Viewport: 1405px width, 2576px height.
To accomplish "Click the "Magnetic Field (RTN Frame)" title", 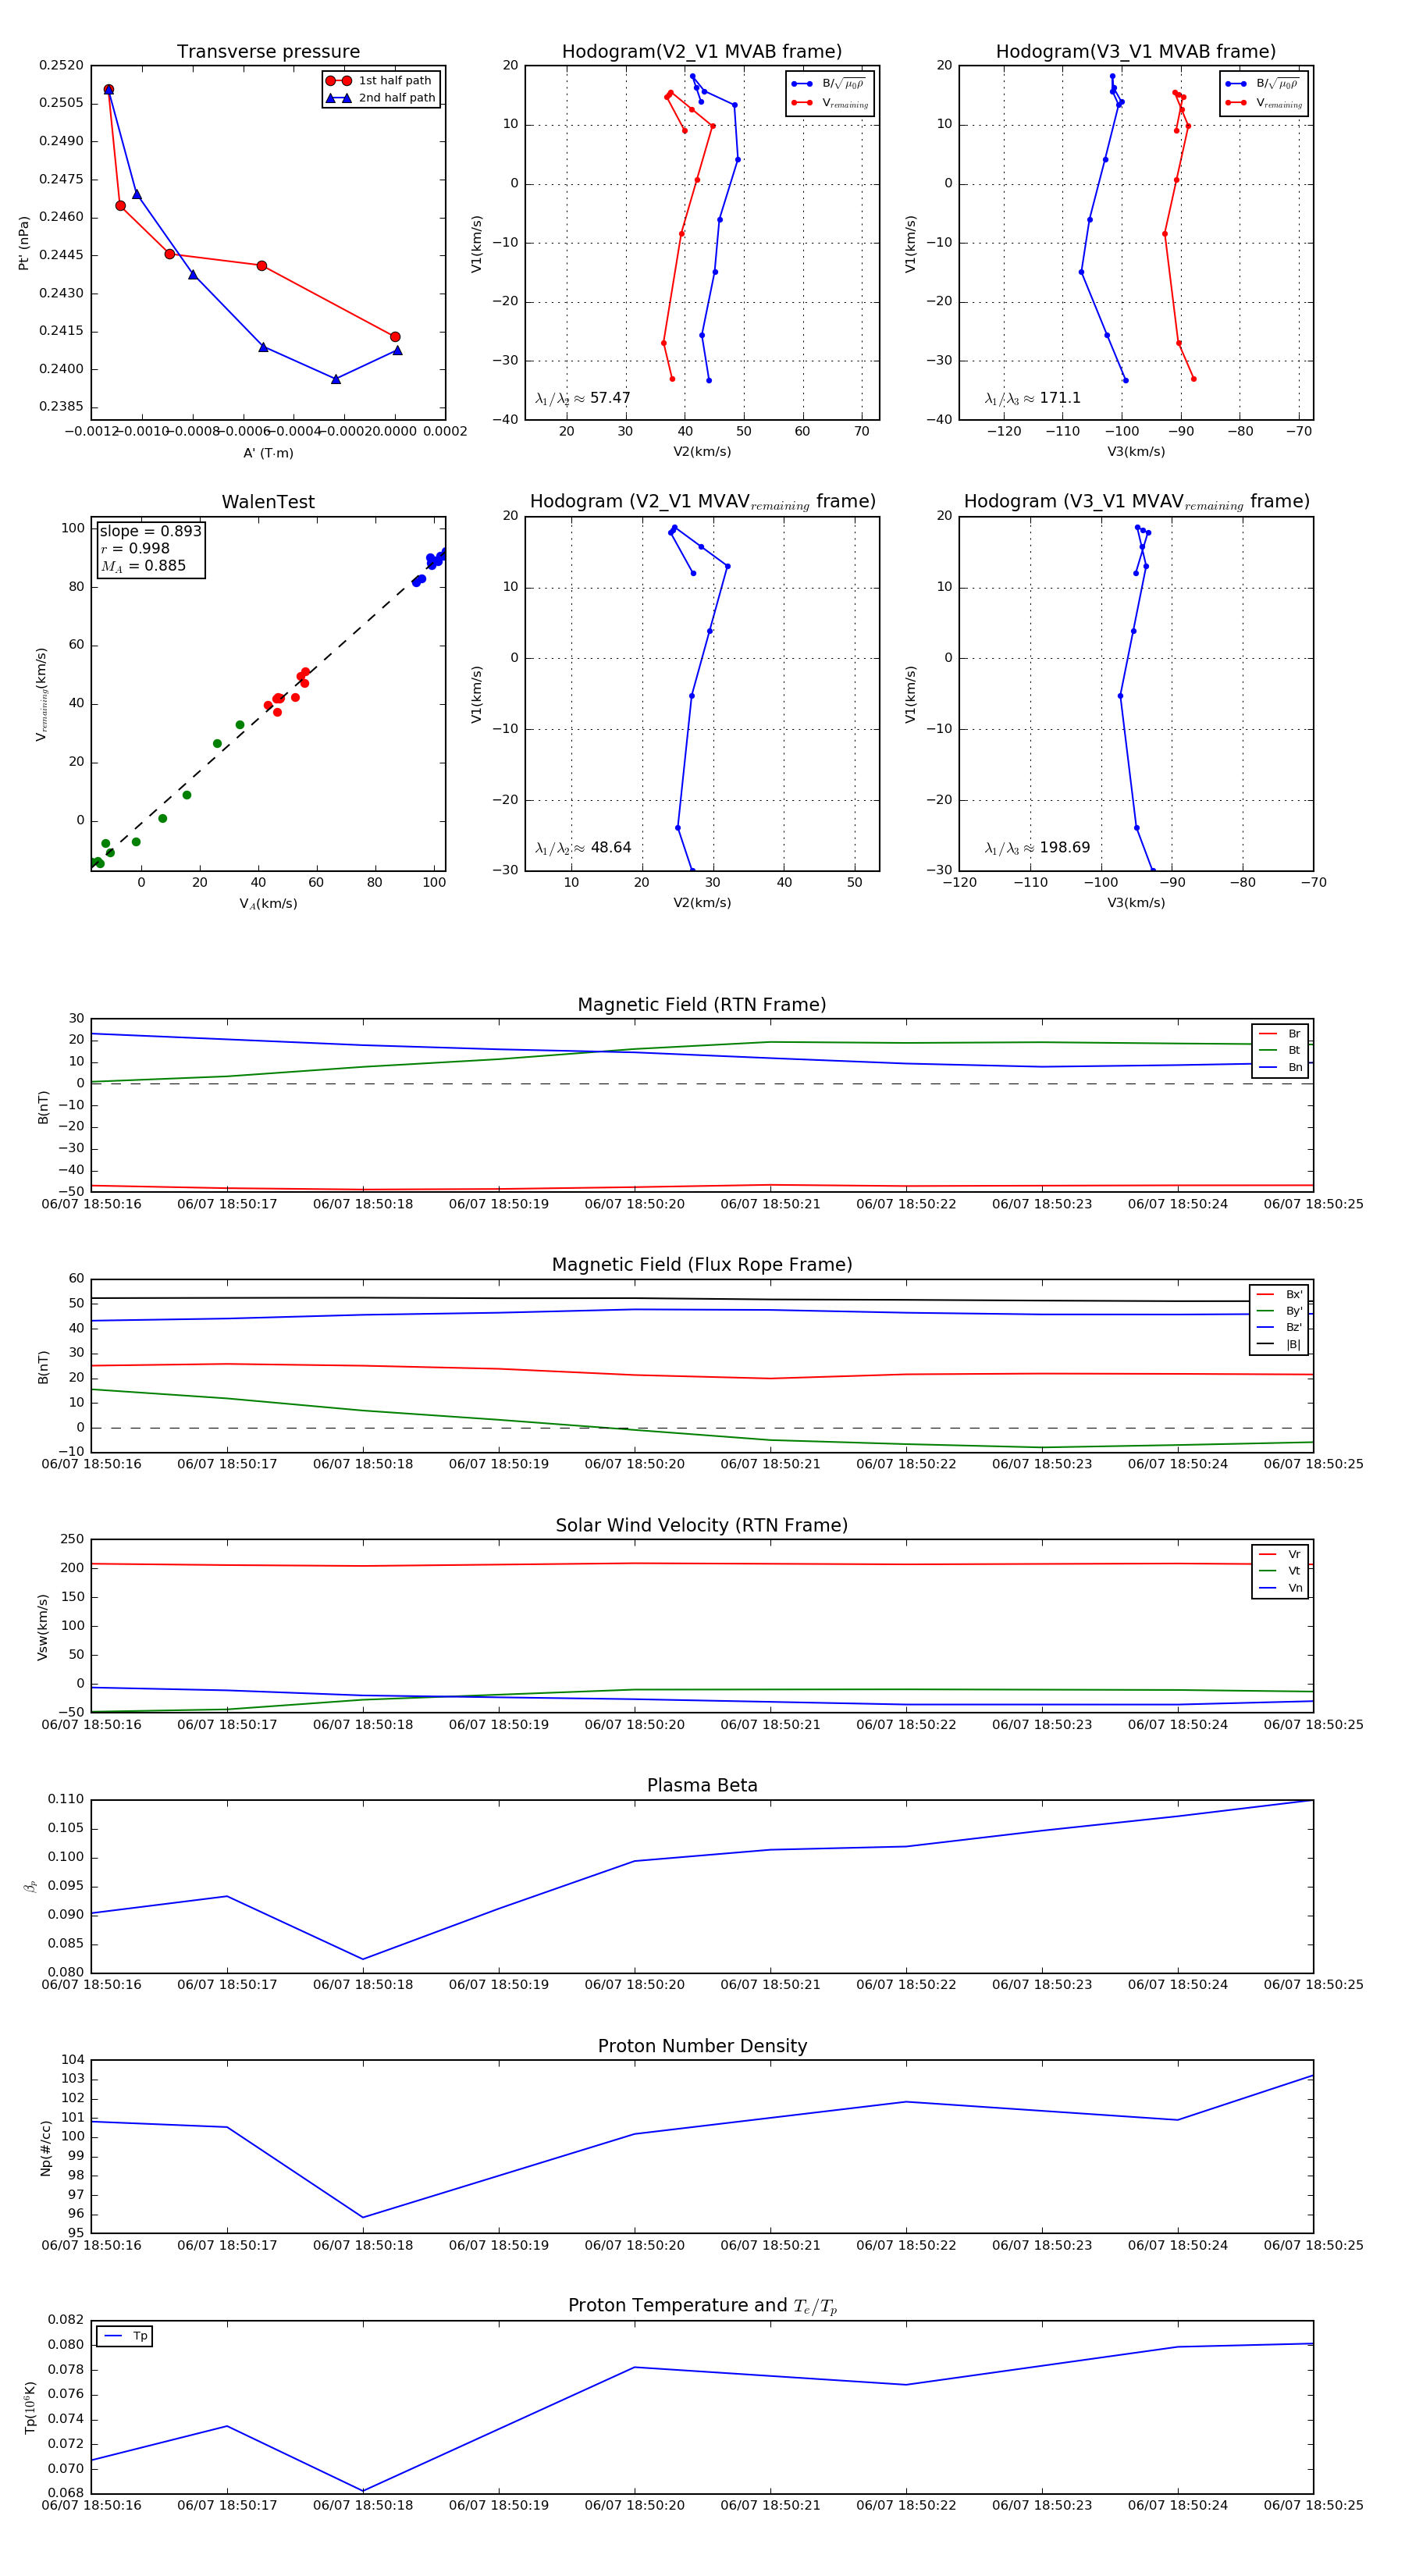I will pyautogui.click(x=702, y=1005).
